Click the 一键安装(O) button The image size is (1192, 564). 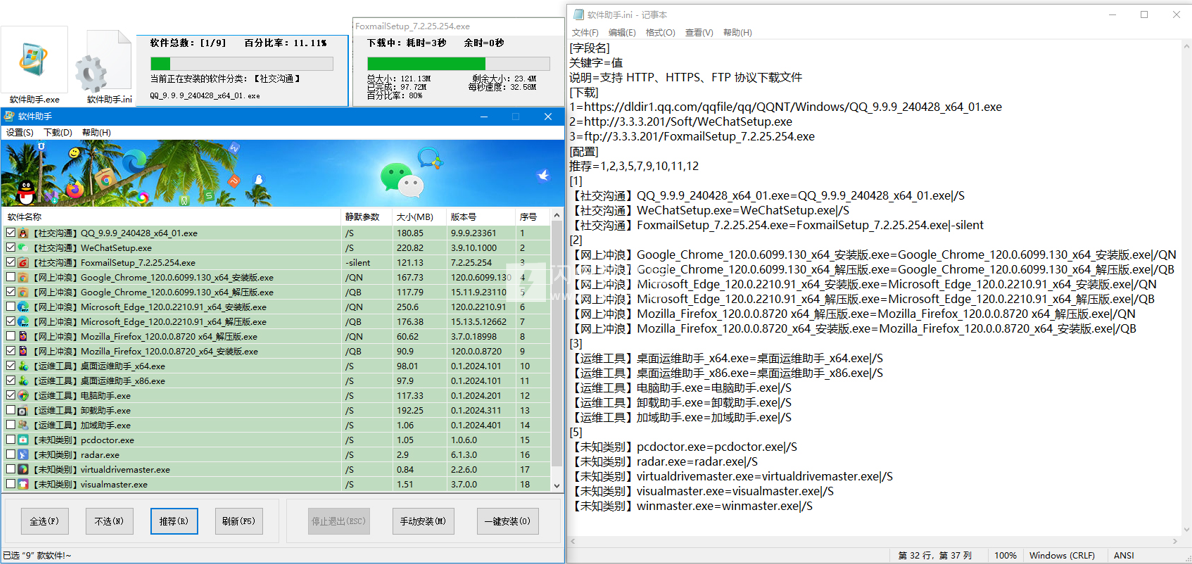508,522
